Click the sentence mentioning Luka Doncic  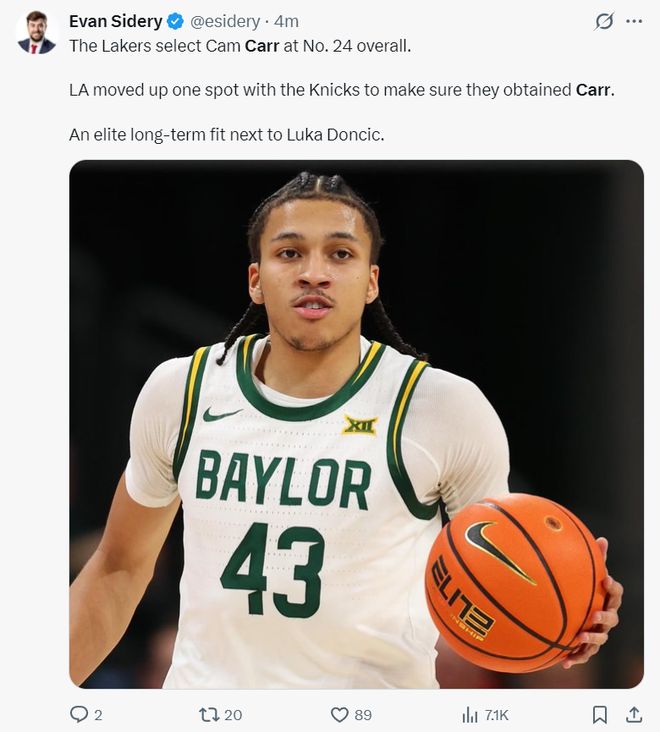226,135
